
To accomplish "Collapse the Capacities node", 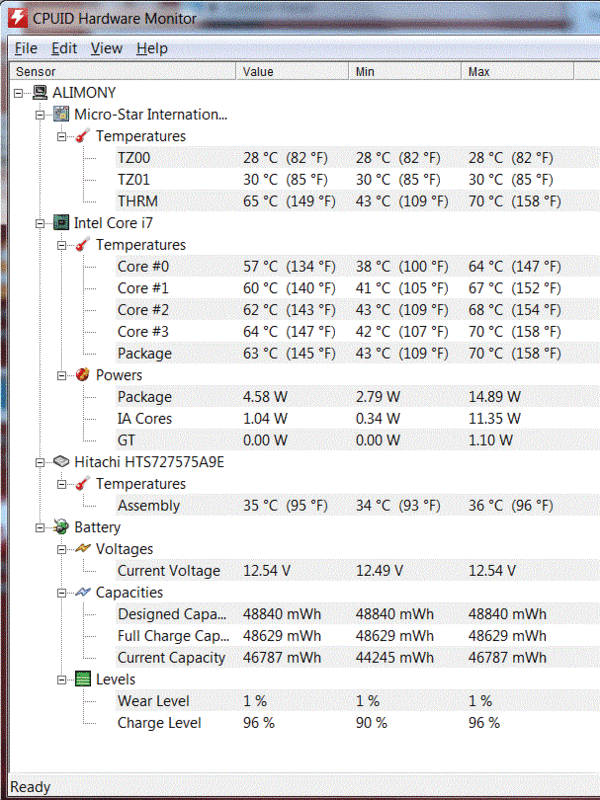I will pos(61,593).
